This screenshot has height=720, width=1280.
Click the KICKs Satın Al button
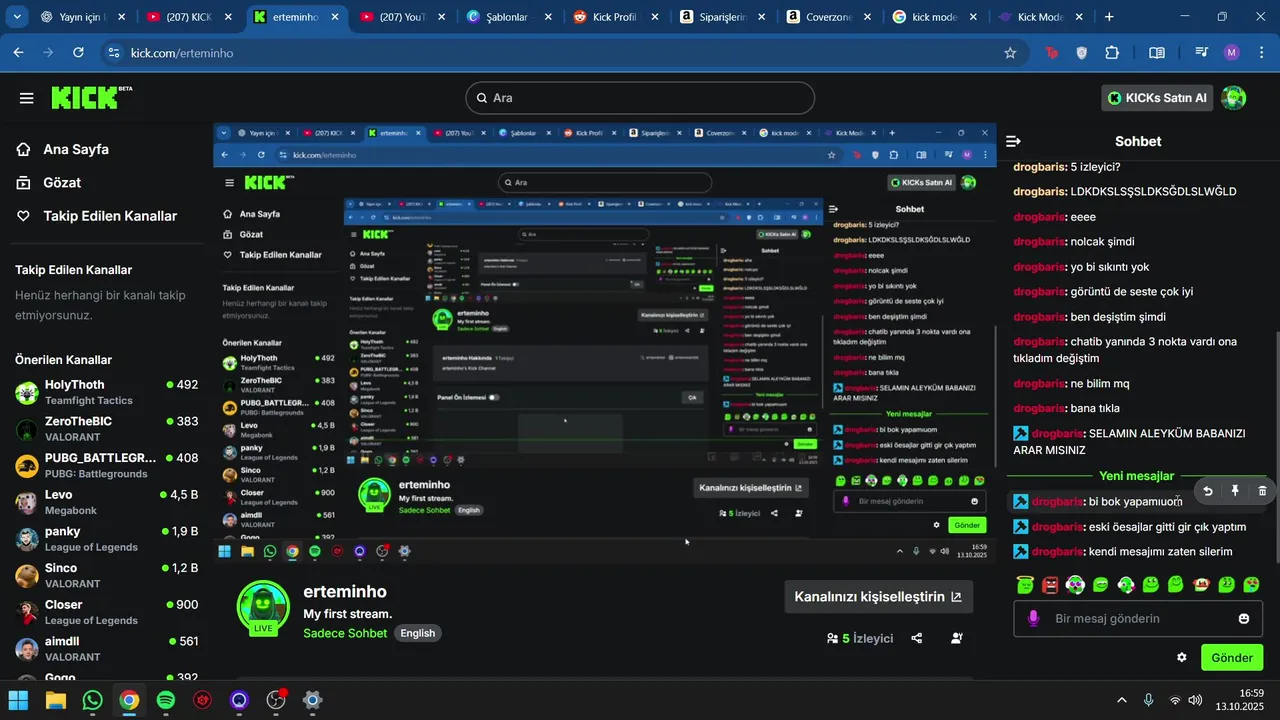tap(1158, 98)
